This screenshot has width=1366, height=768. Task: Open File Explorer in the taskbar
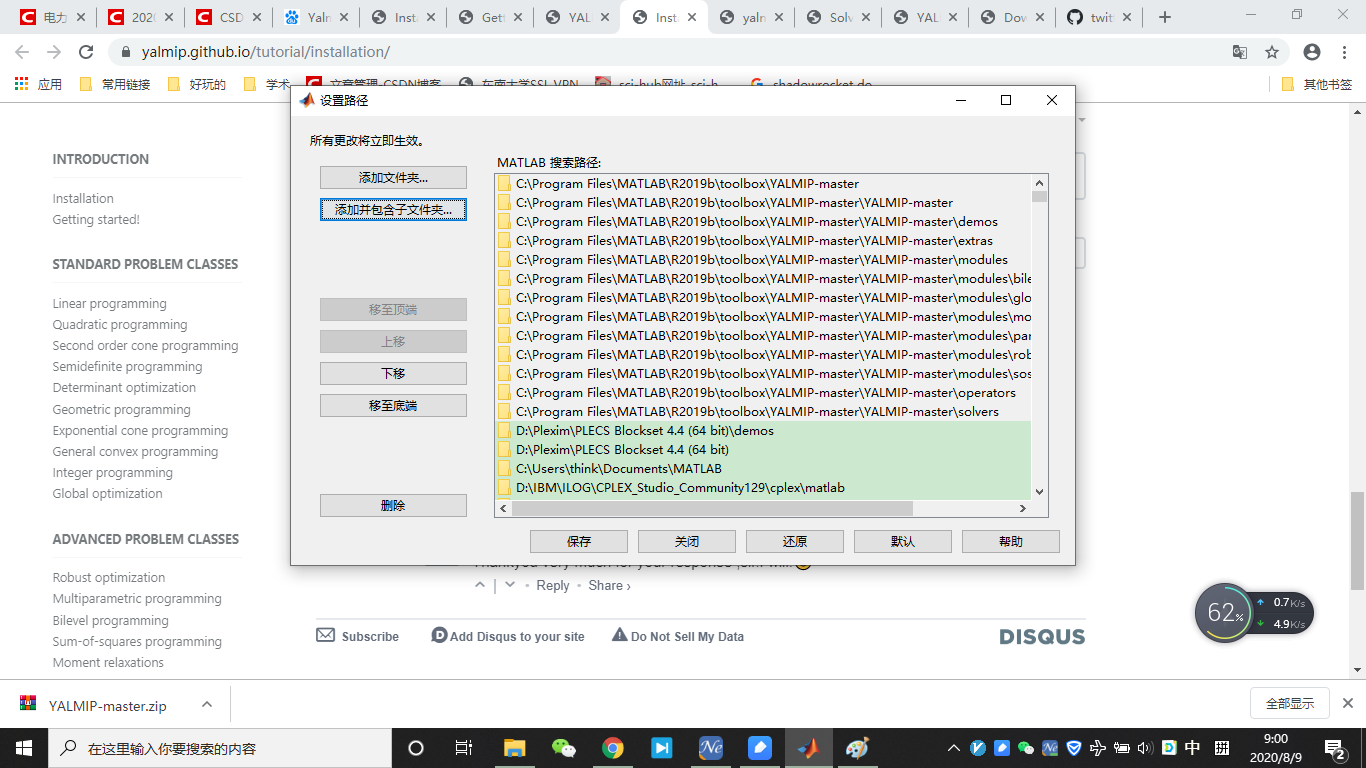click(x=515, y=748)
